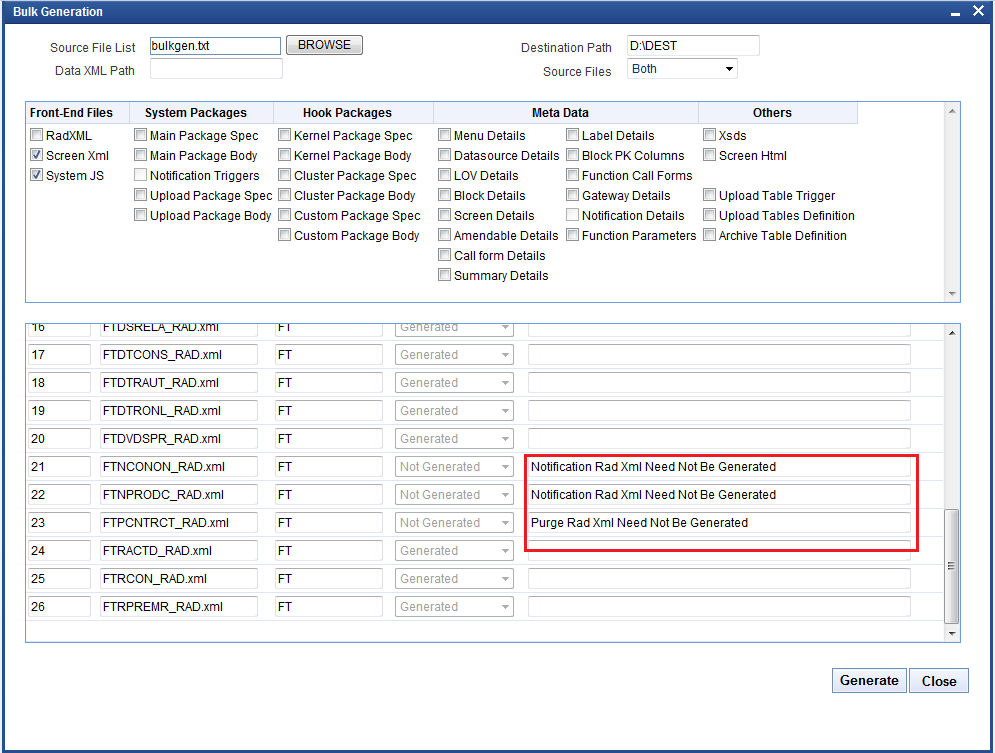This screenshot has height=753, width=995.
Task: Open status dropdown for row 18
Action: [454, 383]
